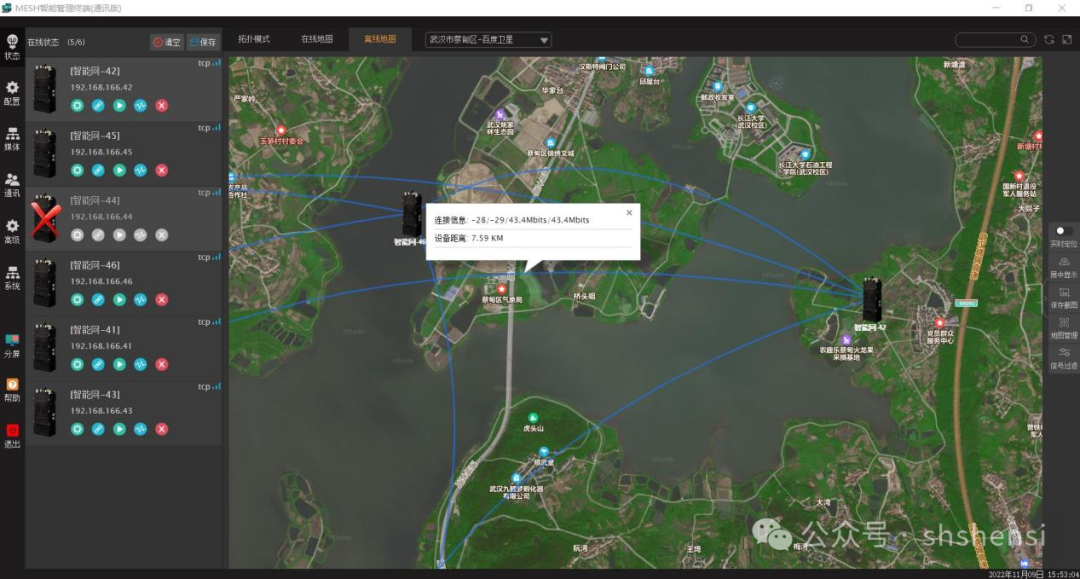Click IP address 192.168.166.43
The width and height of the screenshot is (1080, 579).
tap(101, 411)
